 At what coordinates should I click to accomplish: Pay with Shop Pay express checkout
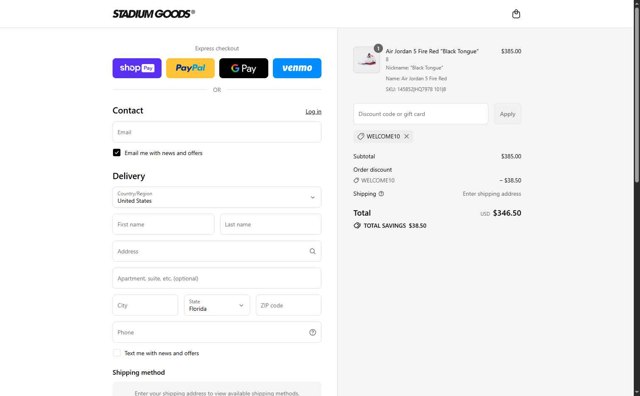point(137,68)
